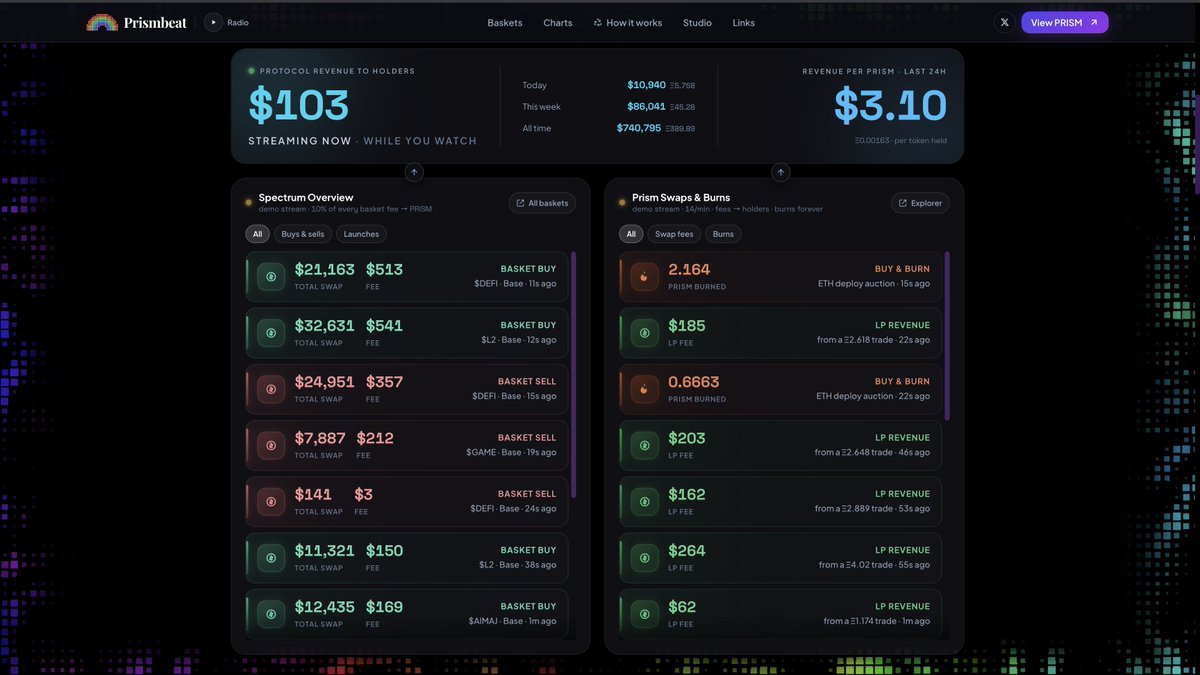Click the Ξ2.618 trade · 22s ago text
1200x675 pixels.
pyautogui.click(x=888, y=340)
